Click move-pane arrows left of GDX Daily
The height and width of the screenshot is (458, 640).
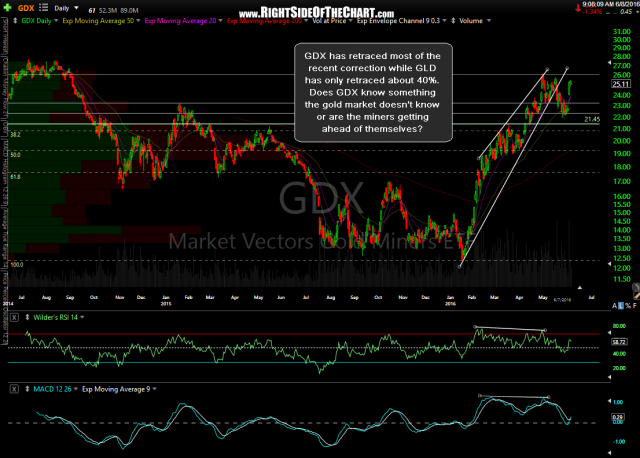[x=15, y=21]
